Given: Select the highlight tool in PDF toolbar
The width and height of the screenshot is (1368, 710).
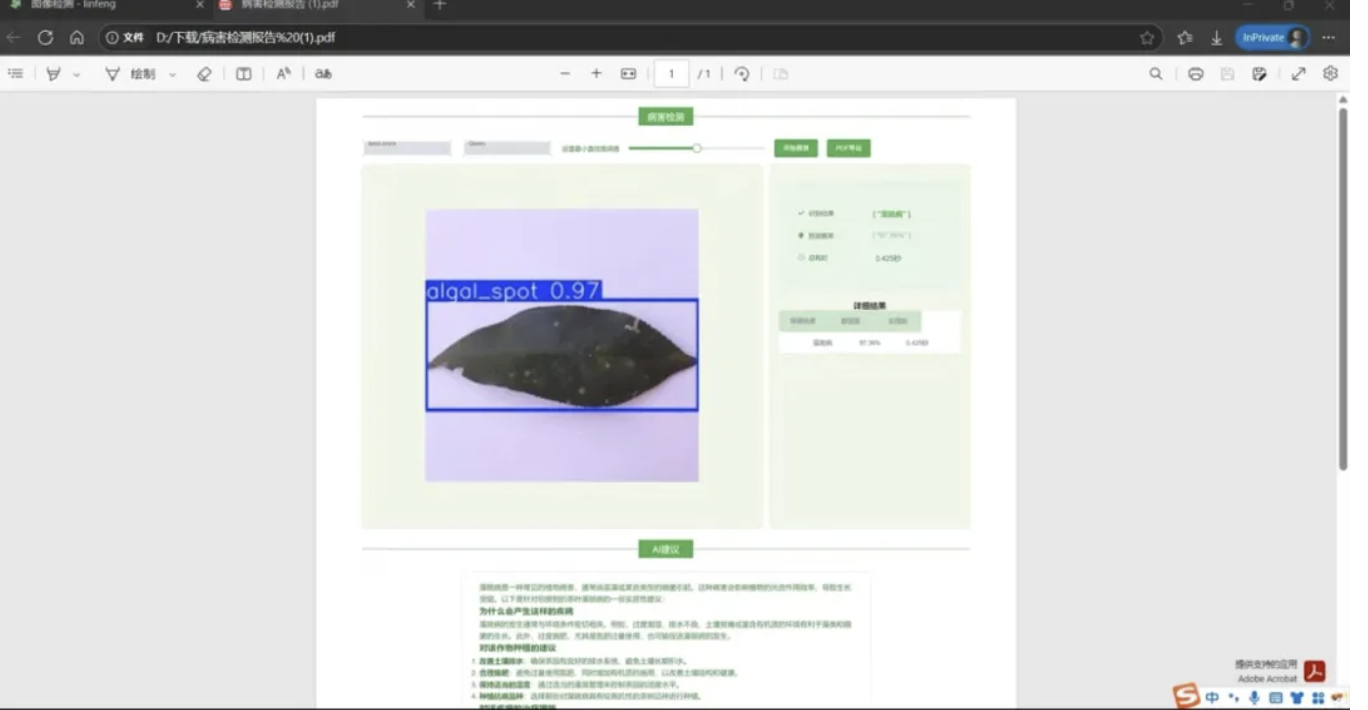Looking at the screenshot, I should (53, 74).
